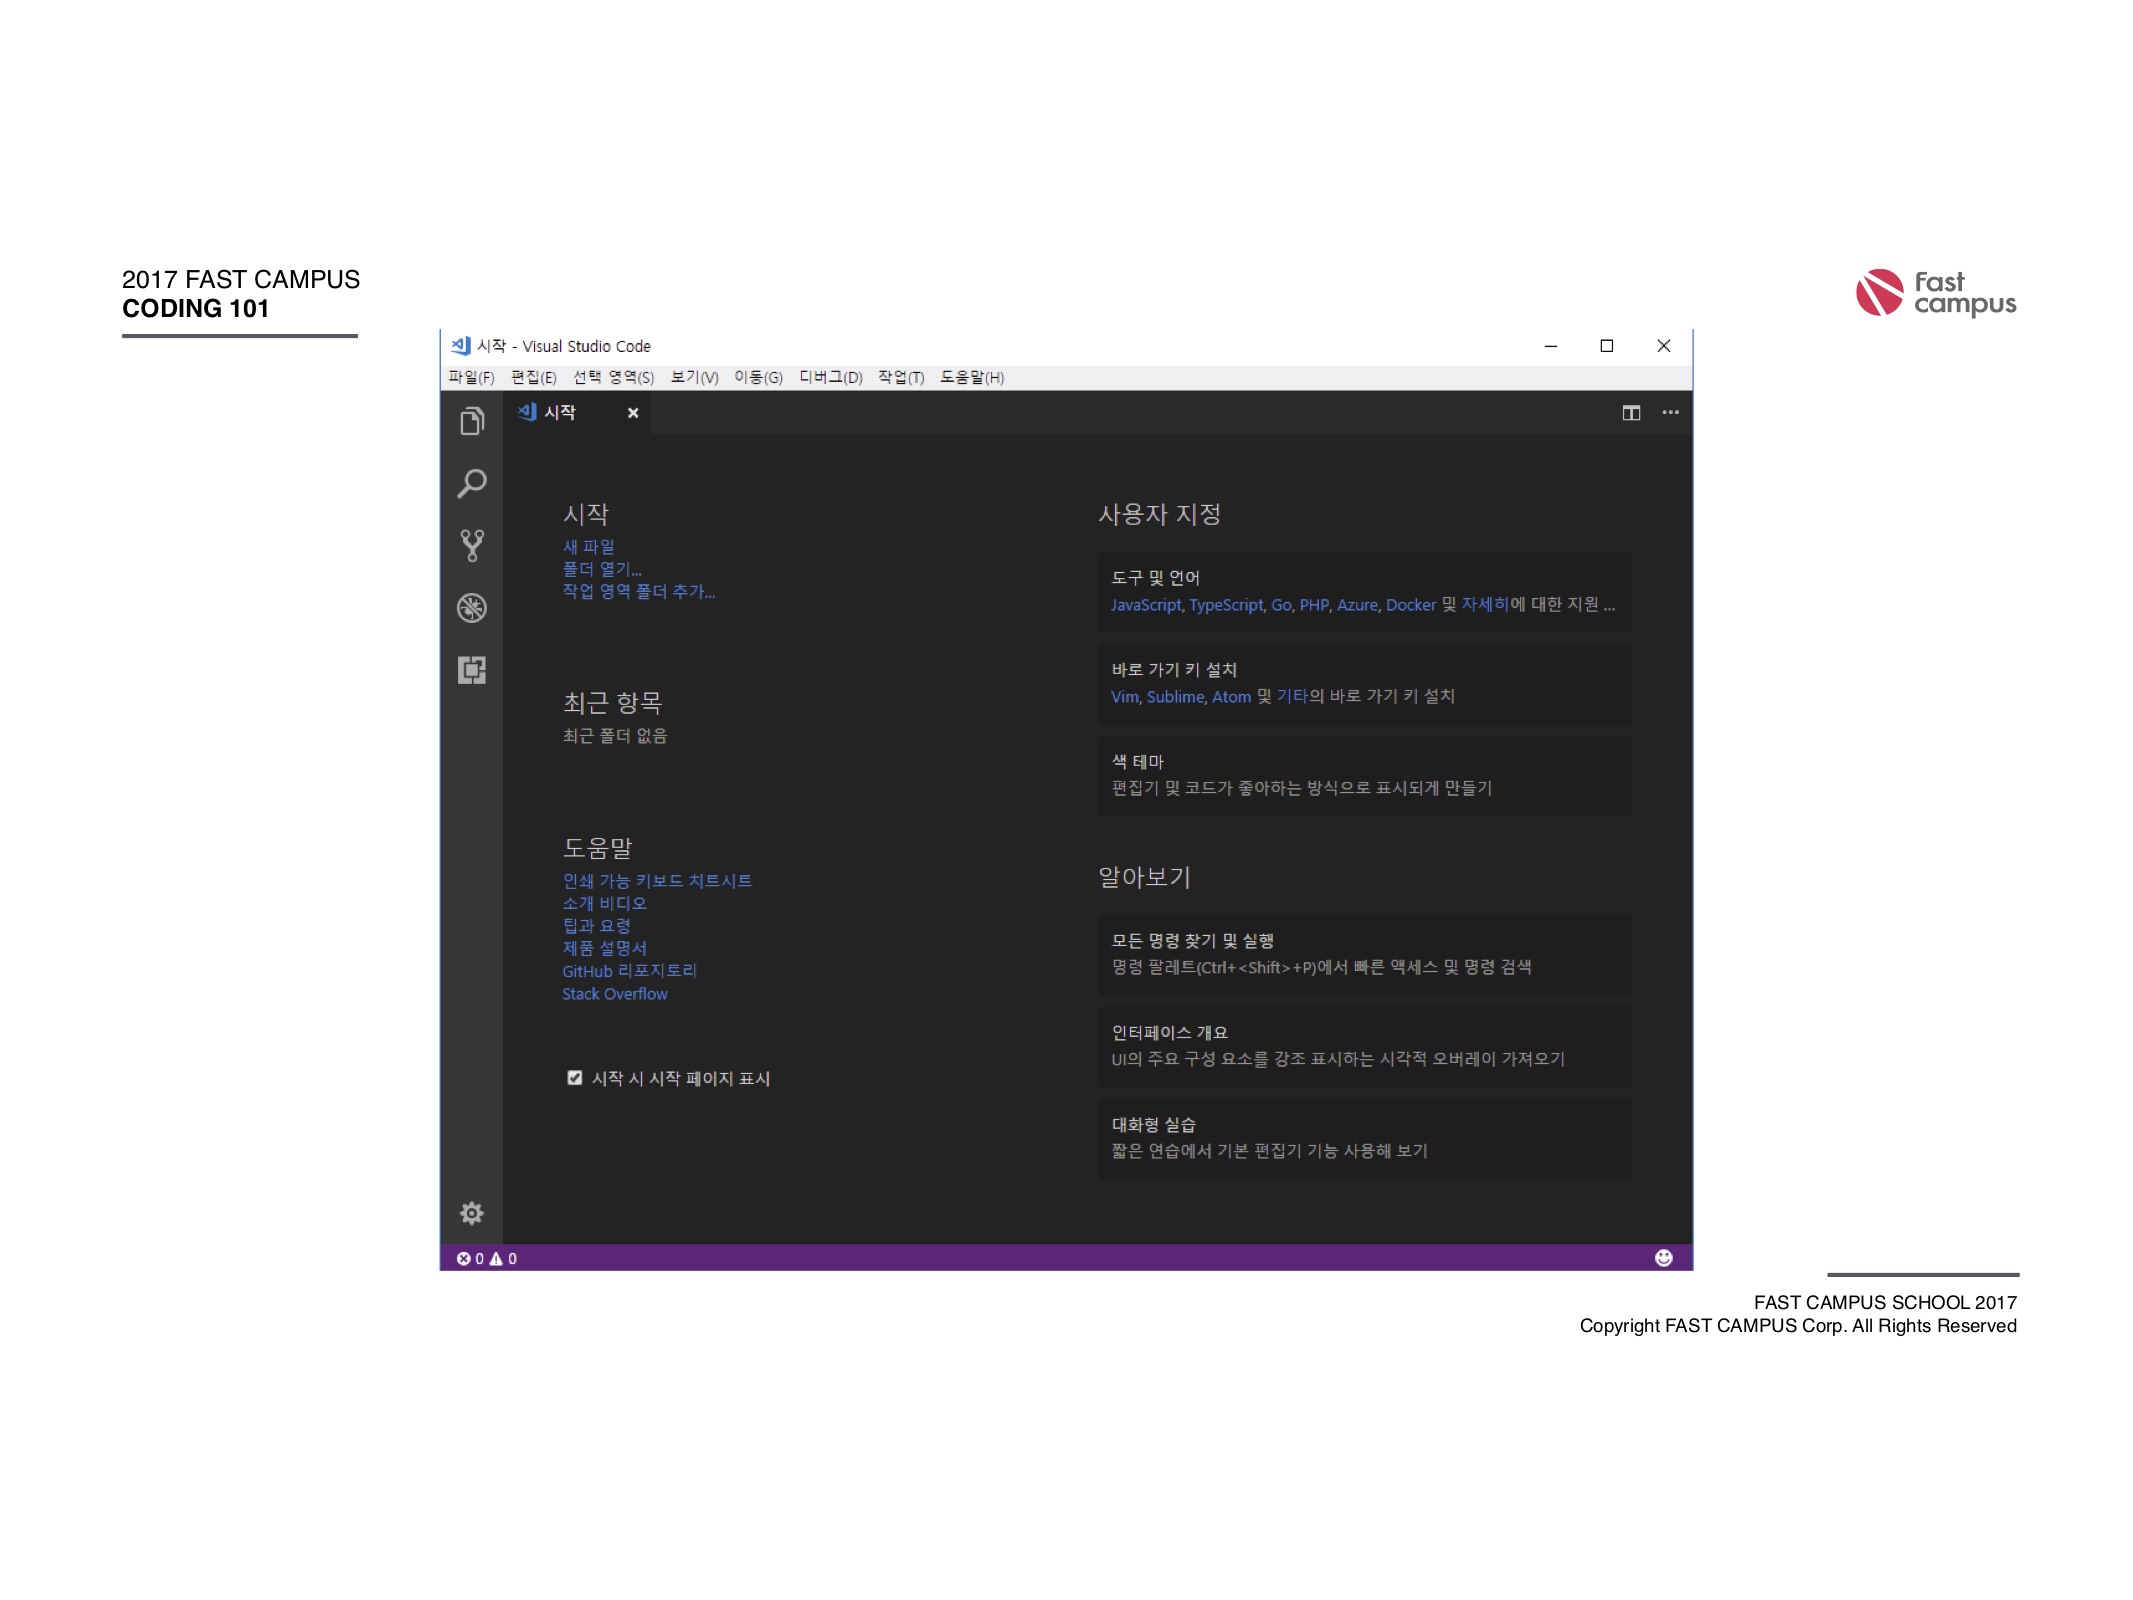Open the Debug view in the activity bar
This screenshot has width=2133, height=1600.
[x=472, y=608]
